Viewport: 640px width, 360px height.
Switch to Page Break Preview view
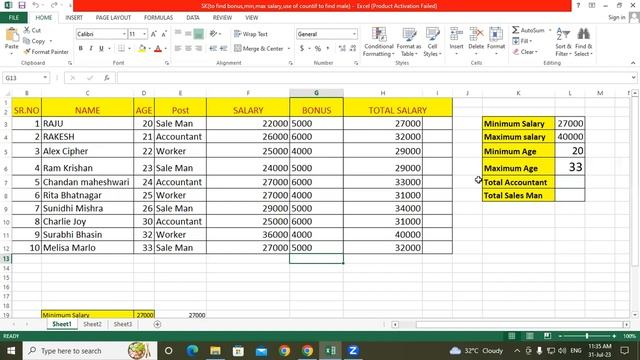[x=547, y=336]
